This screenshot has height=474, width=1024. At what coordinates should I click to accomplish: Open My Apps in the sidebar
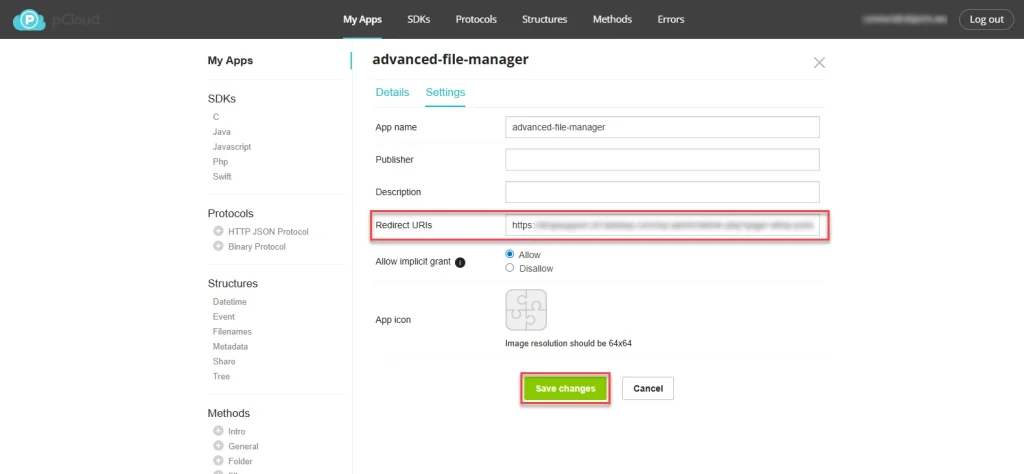click(231, 61)
